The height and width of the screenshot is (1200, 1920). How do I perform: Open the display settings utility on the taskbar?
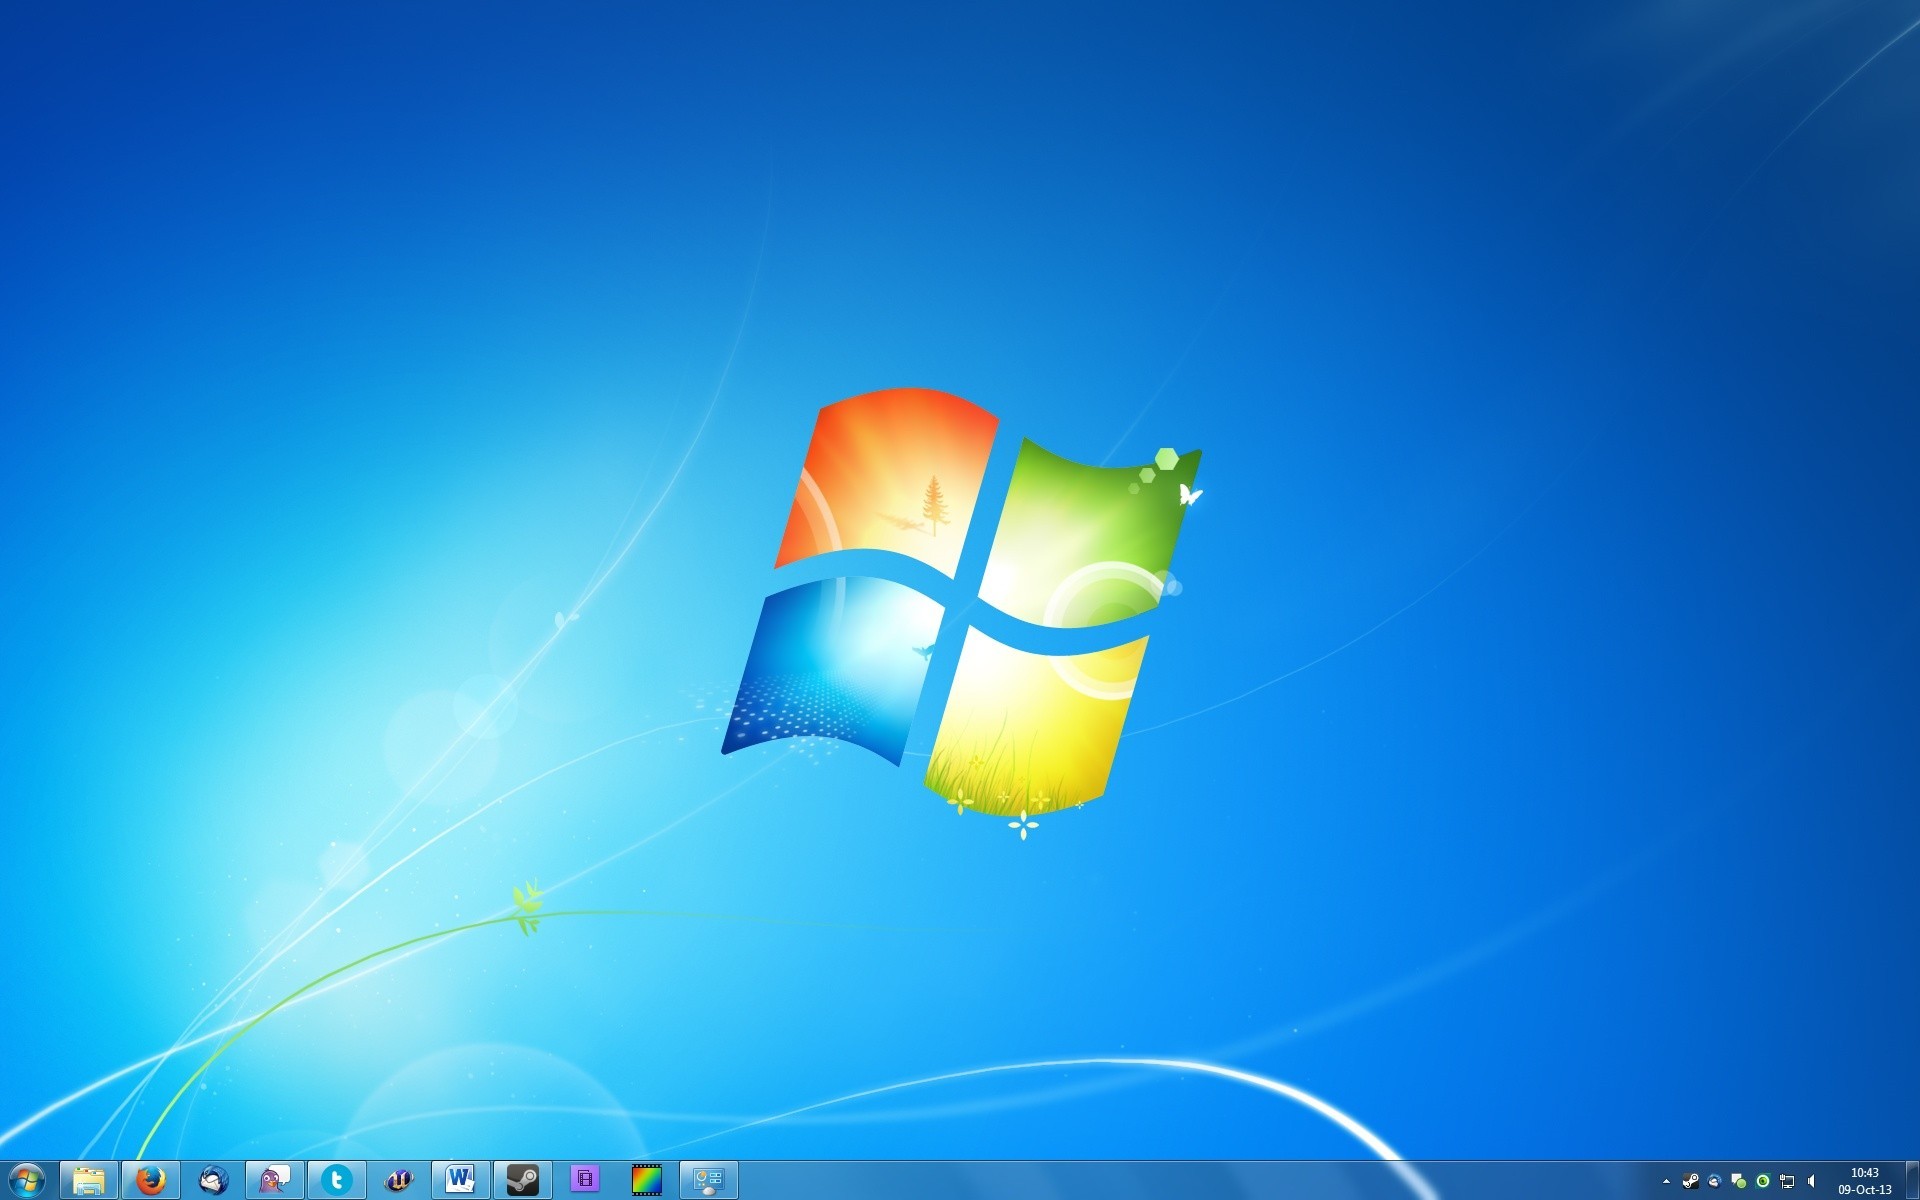coord(709,1180)
